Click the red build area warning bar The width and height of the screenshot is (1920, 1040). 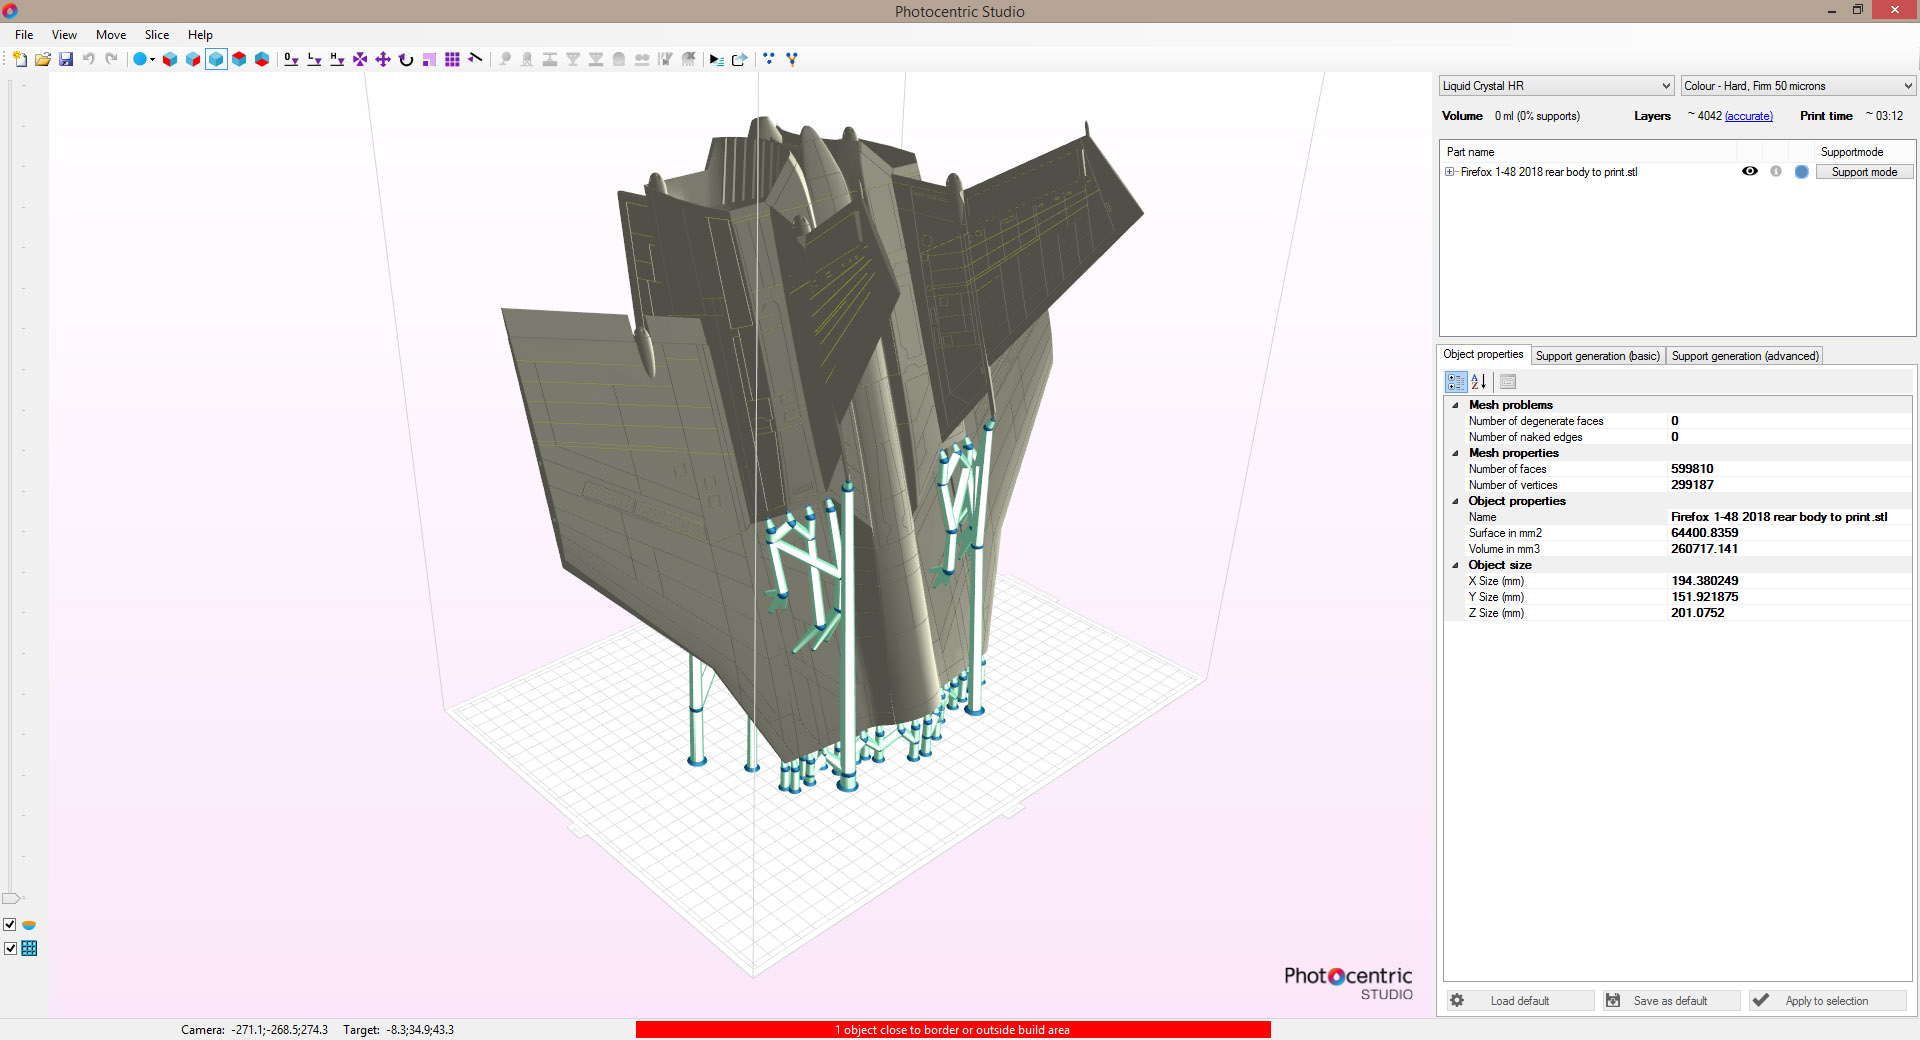coord(953,1030)
